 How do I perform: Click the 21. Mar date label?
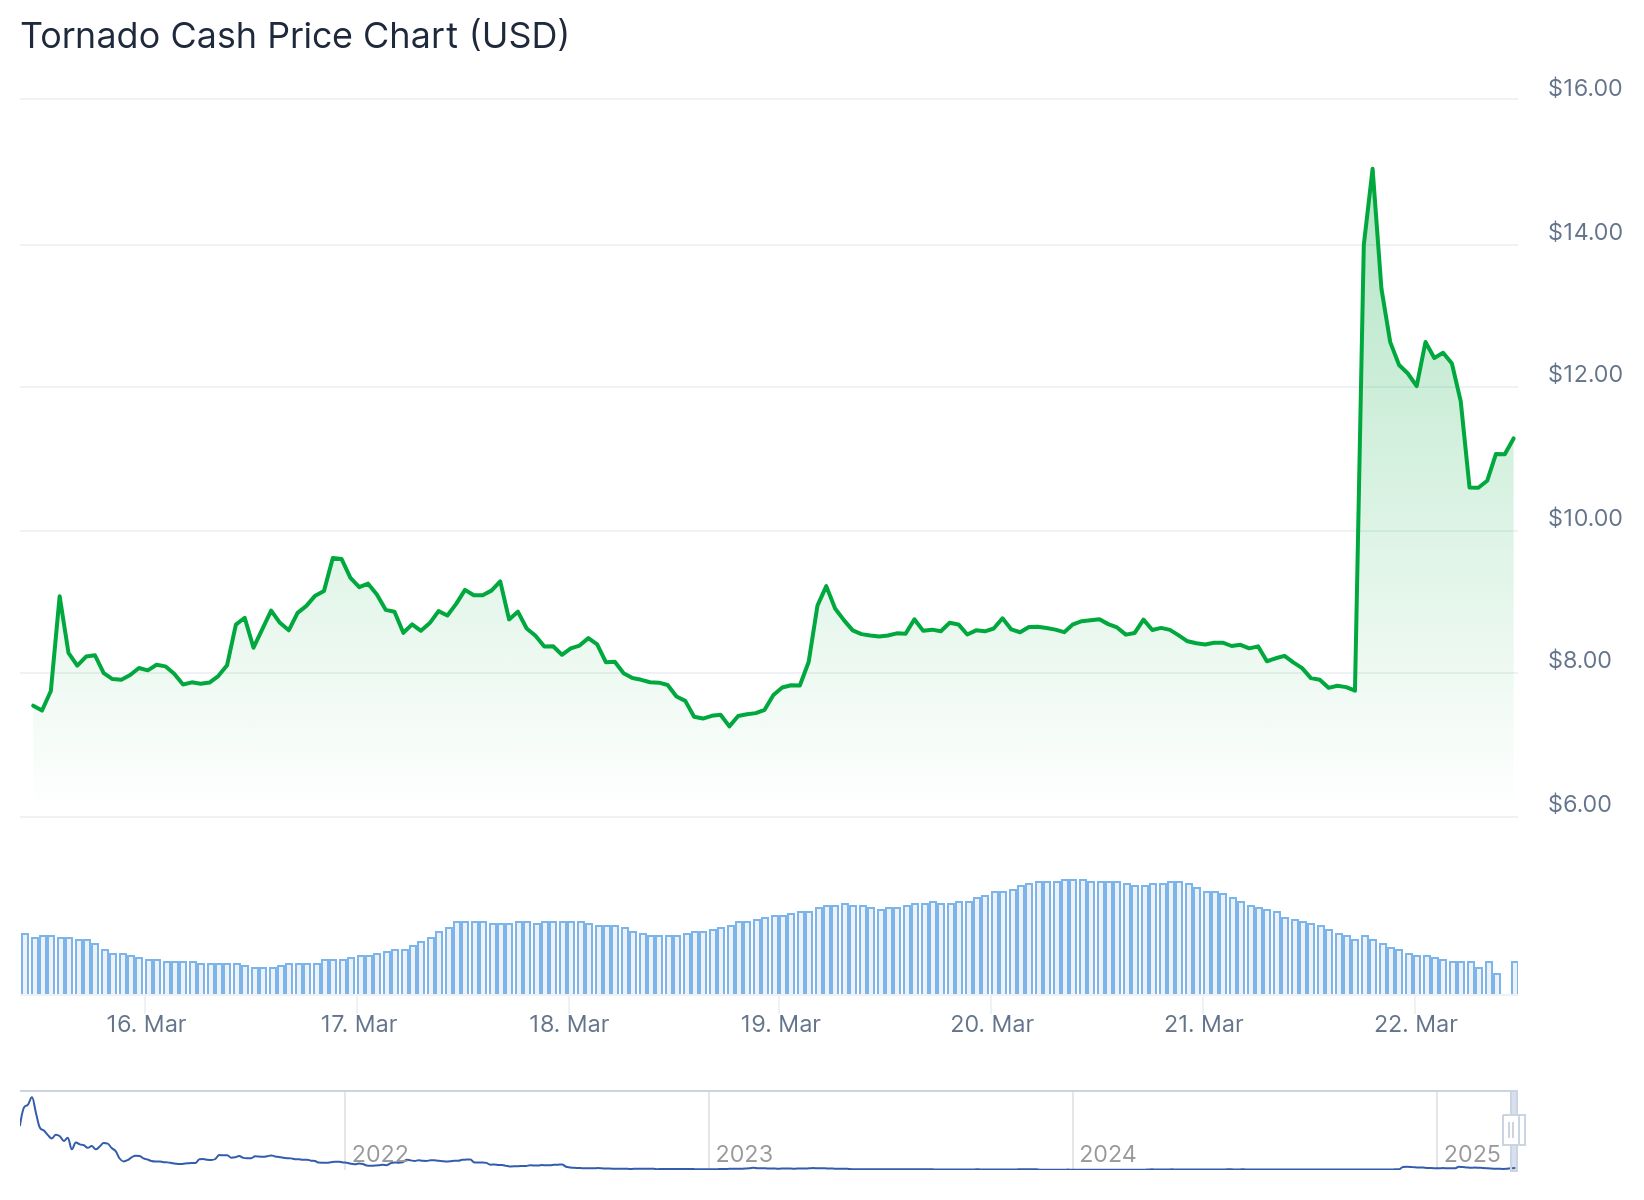[x=1204, y=1024]
